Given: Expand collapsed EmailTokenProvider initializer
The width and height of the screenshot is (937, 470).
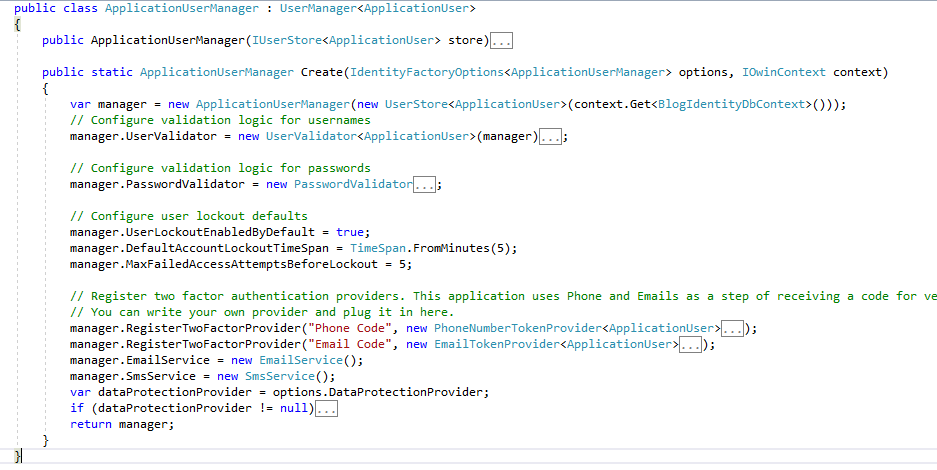Looking at the screenshot, I should coord(690,345).
